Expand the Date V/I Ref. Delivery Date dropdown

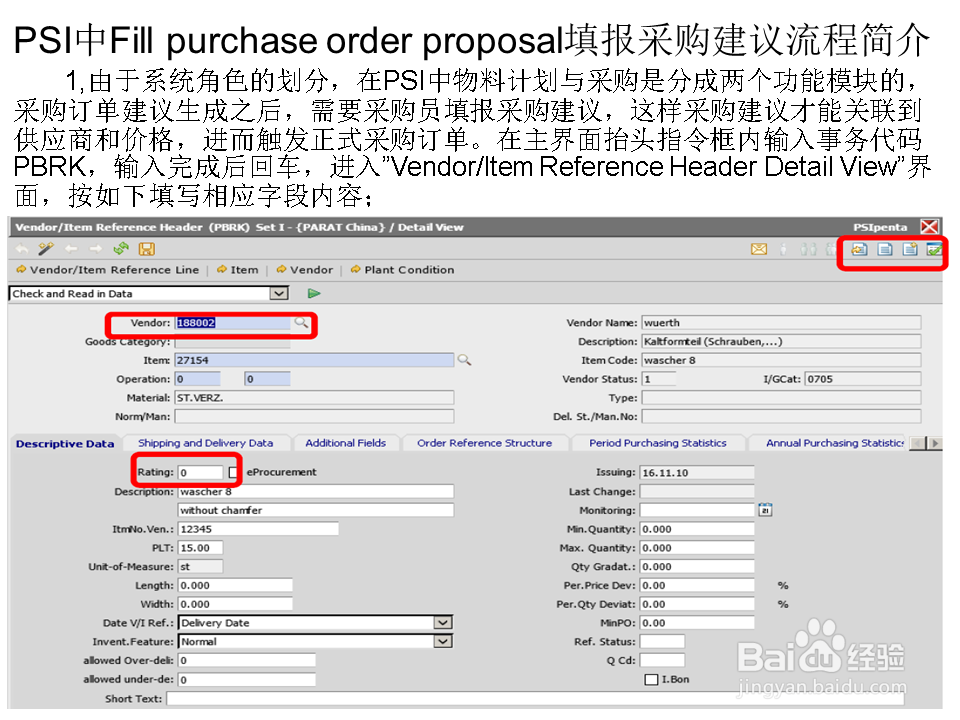coord(442,622)
